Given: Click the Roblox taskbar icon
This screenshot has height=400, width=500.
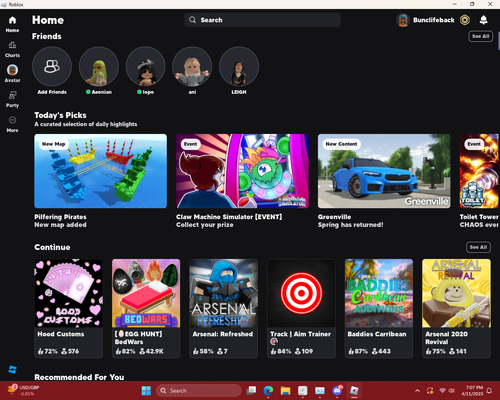Looking at the screenshot, I should [354, 391].
